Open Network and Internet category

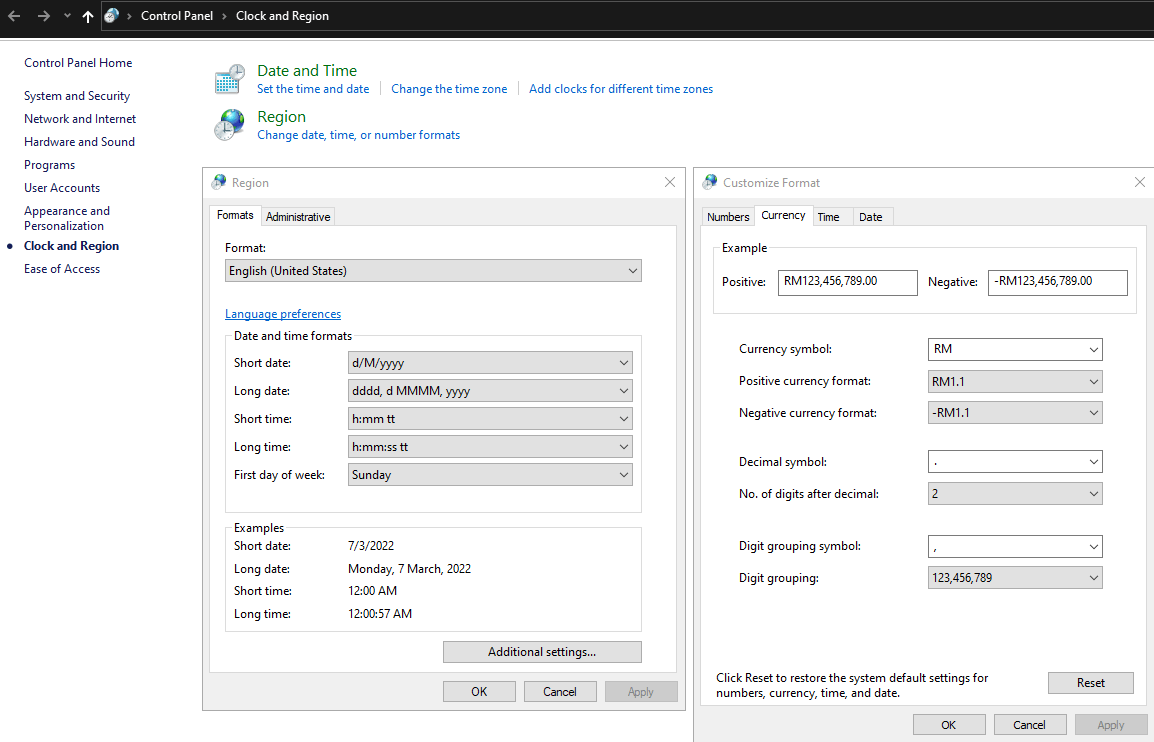tap(79, 119)
